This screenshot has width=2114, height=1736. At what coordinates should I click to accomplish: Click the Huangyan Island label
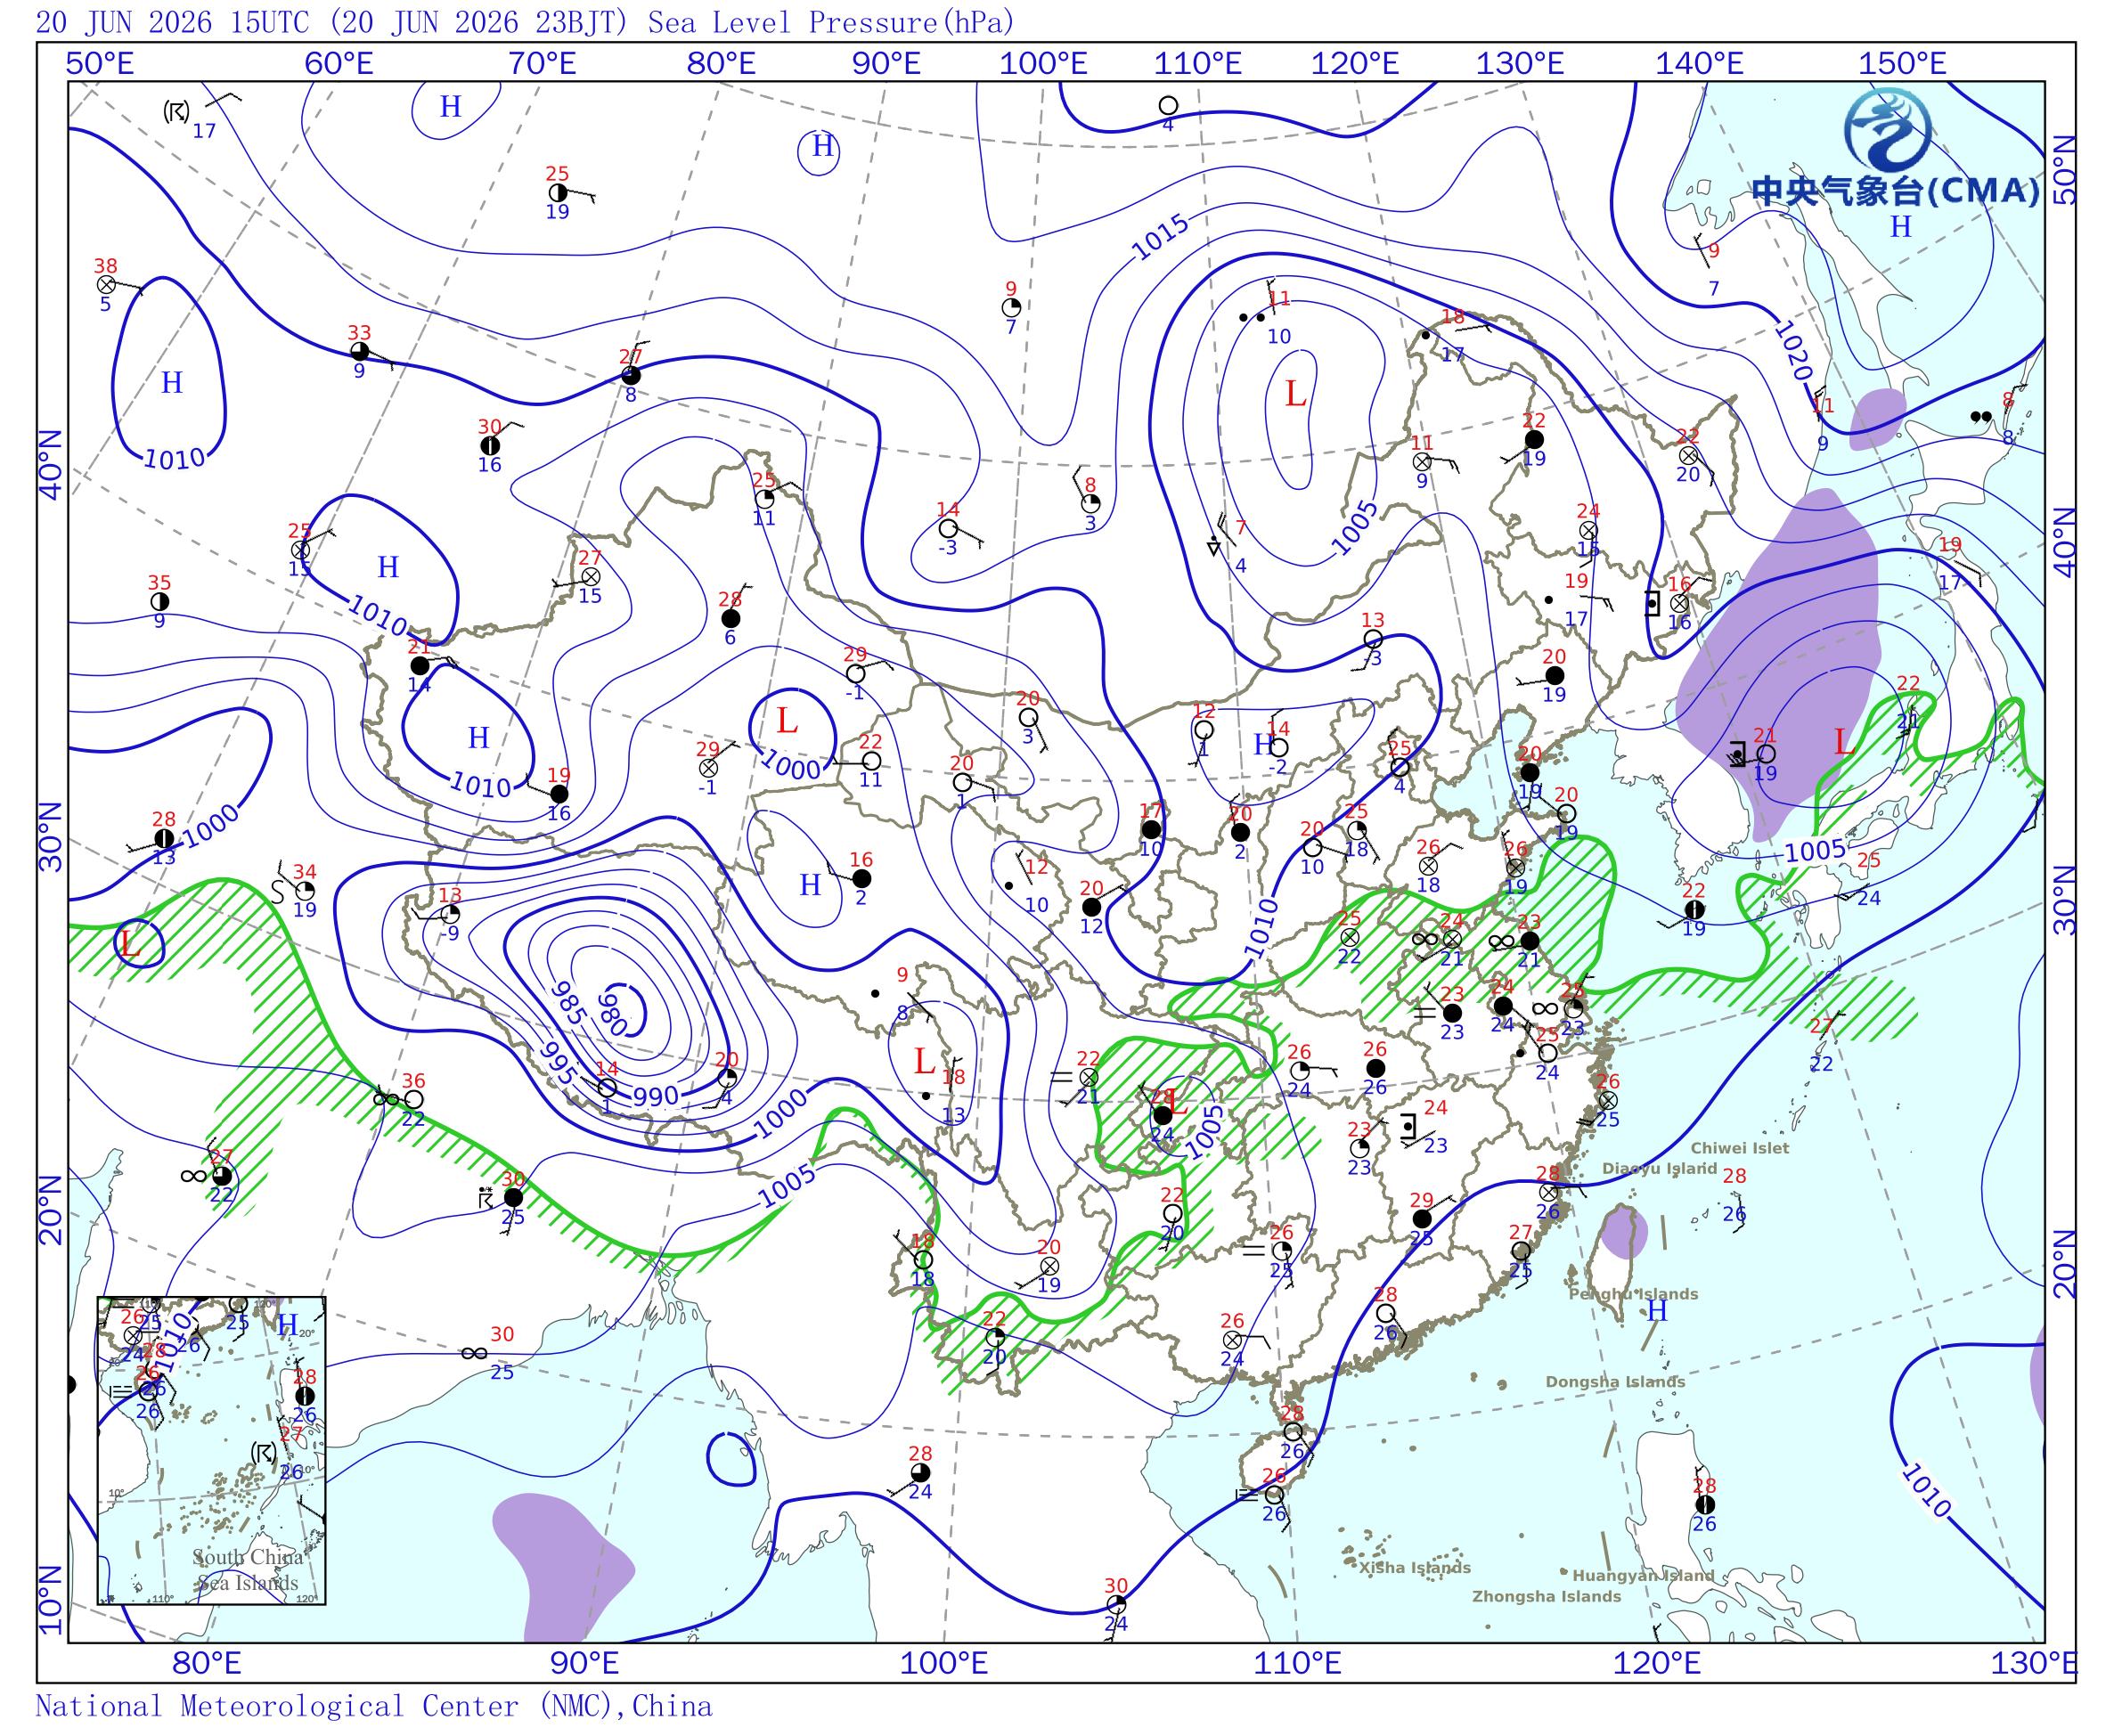1643,1576
